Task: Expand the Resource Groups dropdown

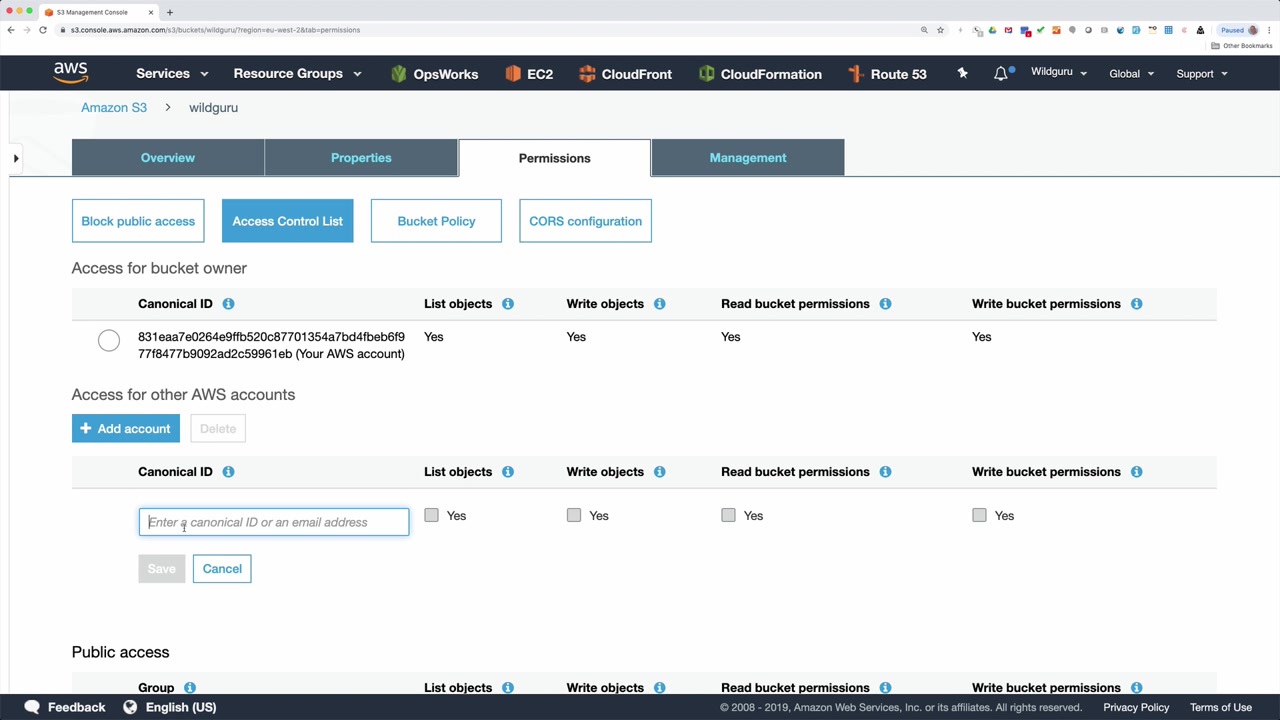Action: point(297,74)
